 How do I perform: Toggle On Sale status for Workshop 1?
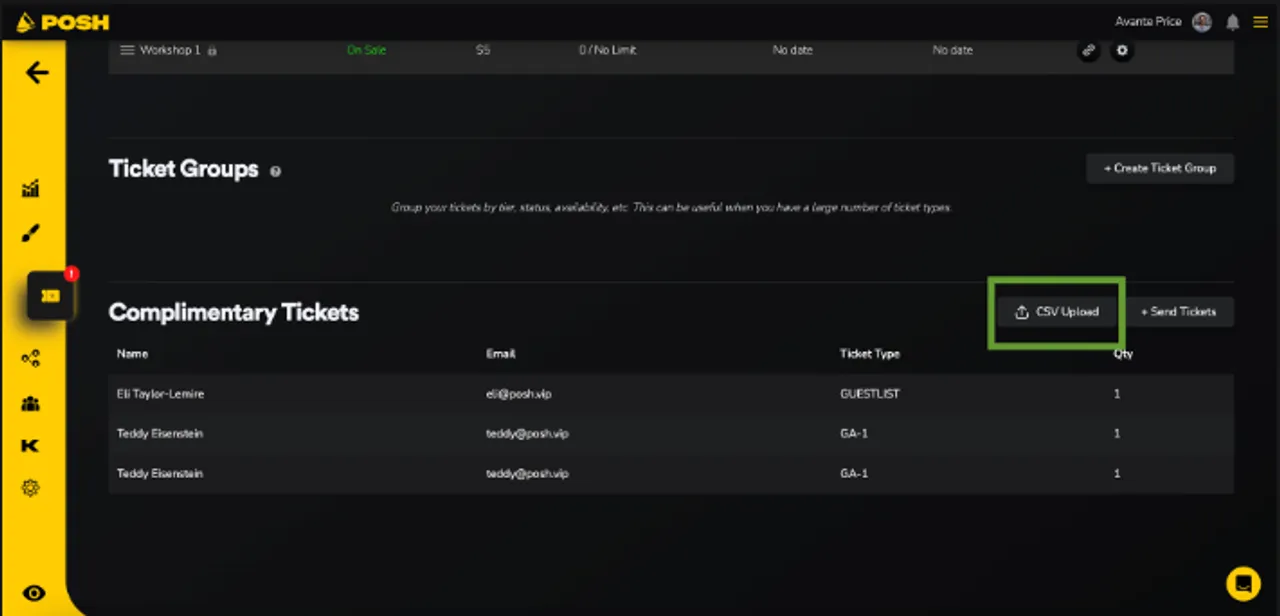tap(366, 50)
